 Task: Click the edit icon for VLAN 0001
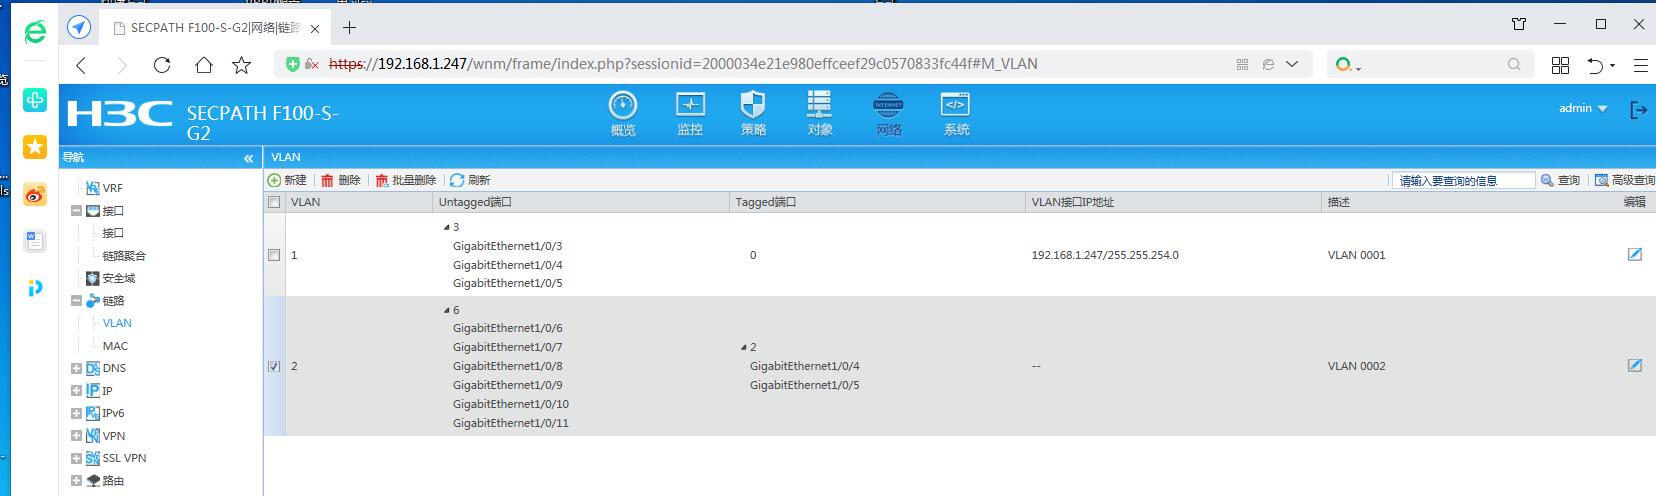point(1634,254)
